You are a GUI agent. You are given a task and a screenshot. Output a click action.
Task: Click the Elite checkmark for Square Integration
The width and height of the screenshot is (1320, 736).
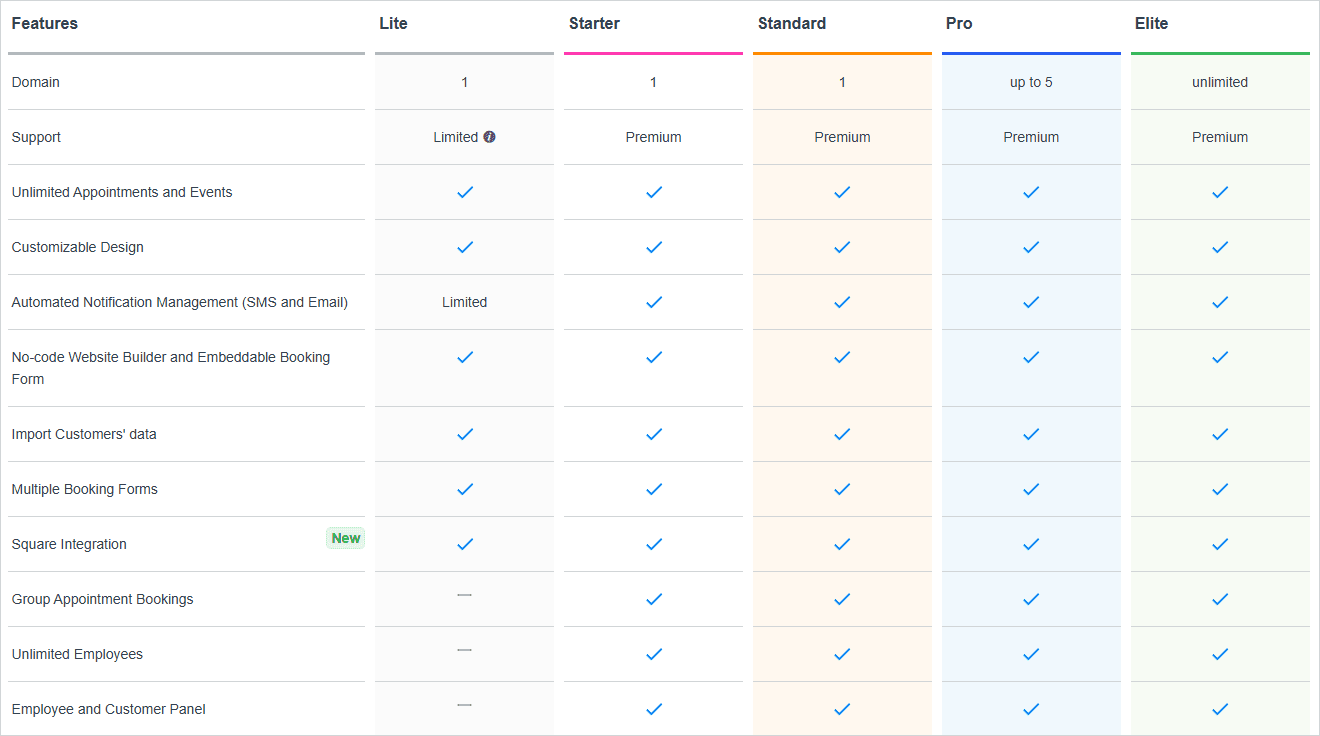(x=1220, y=544)
